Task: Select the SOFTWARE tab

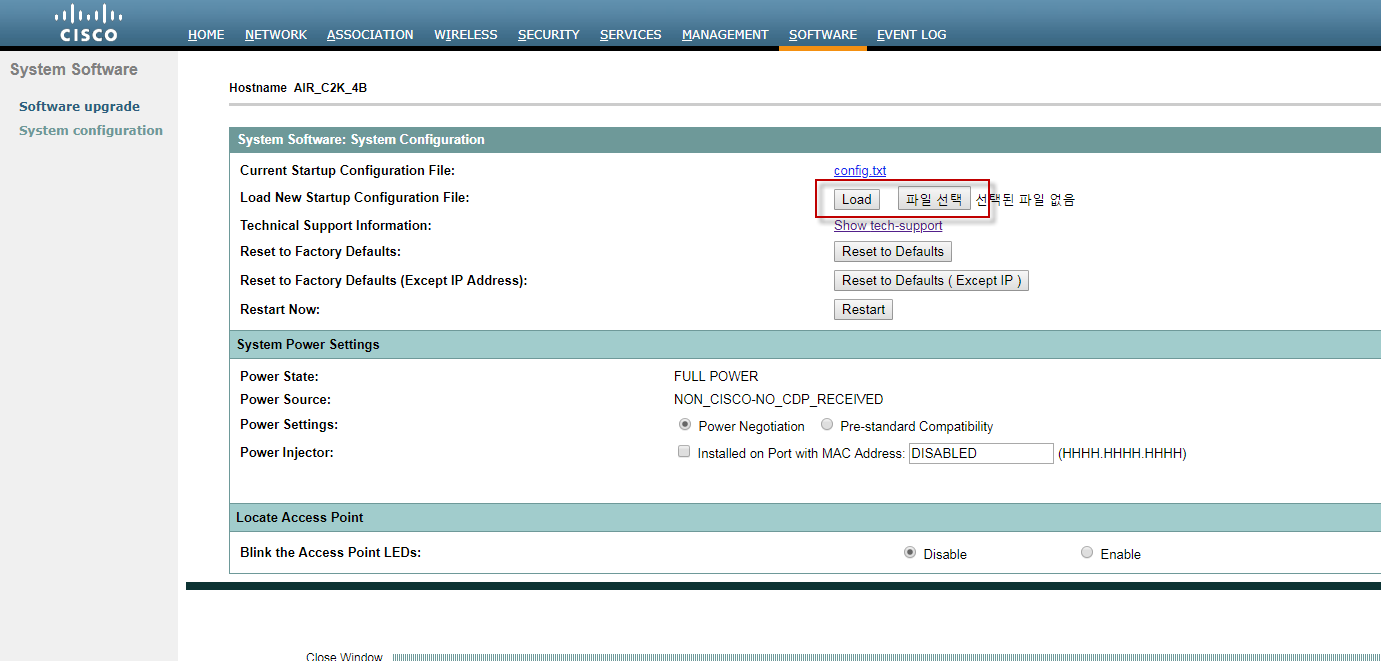Action: [822, 34]
